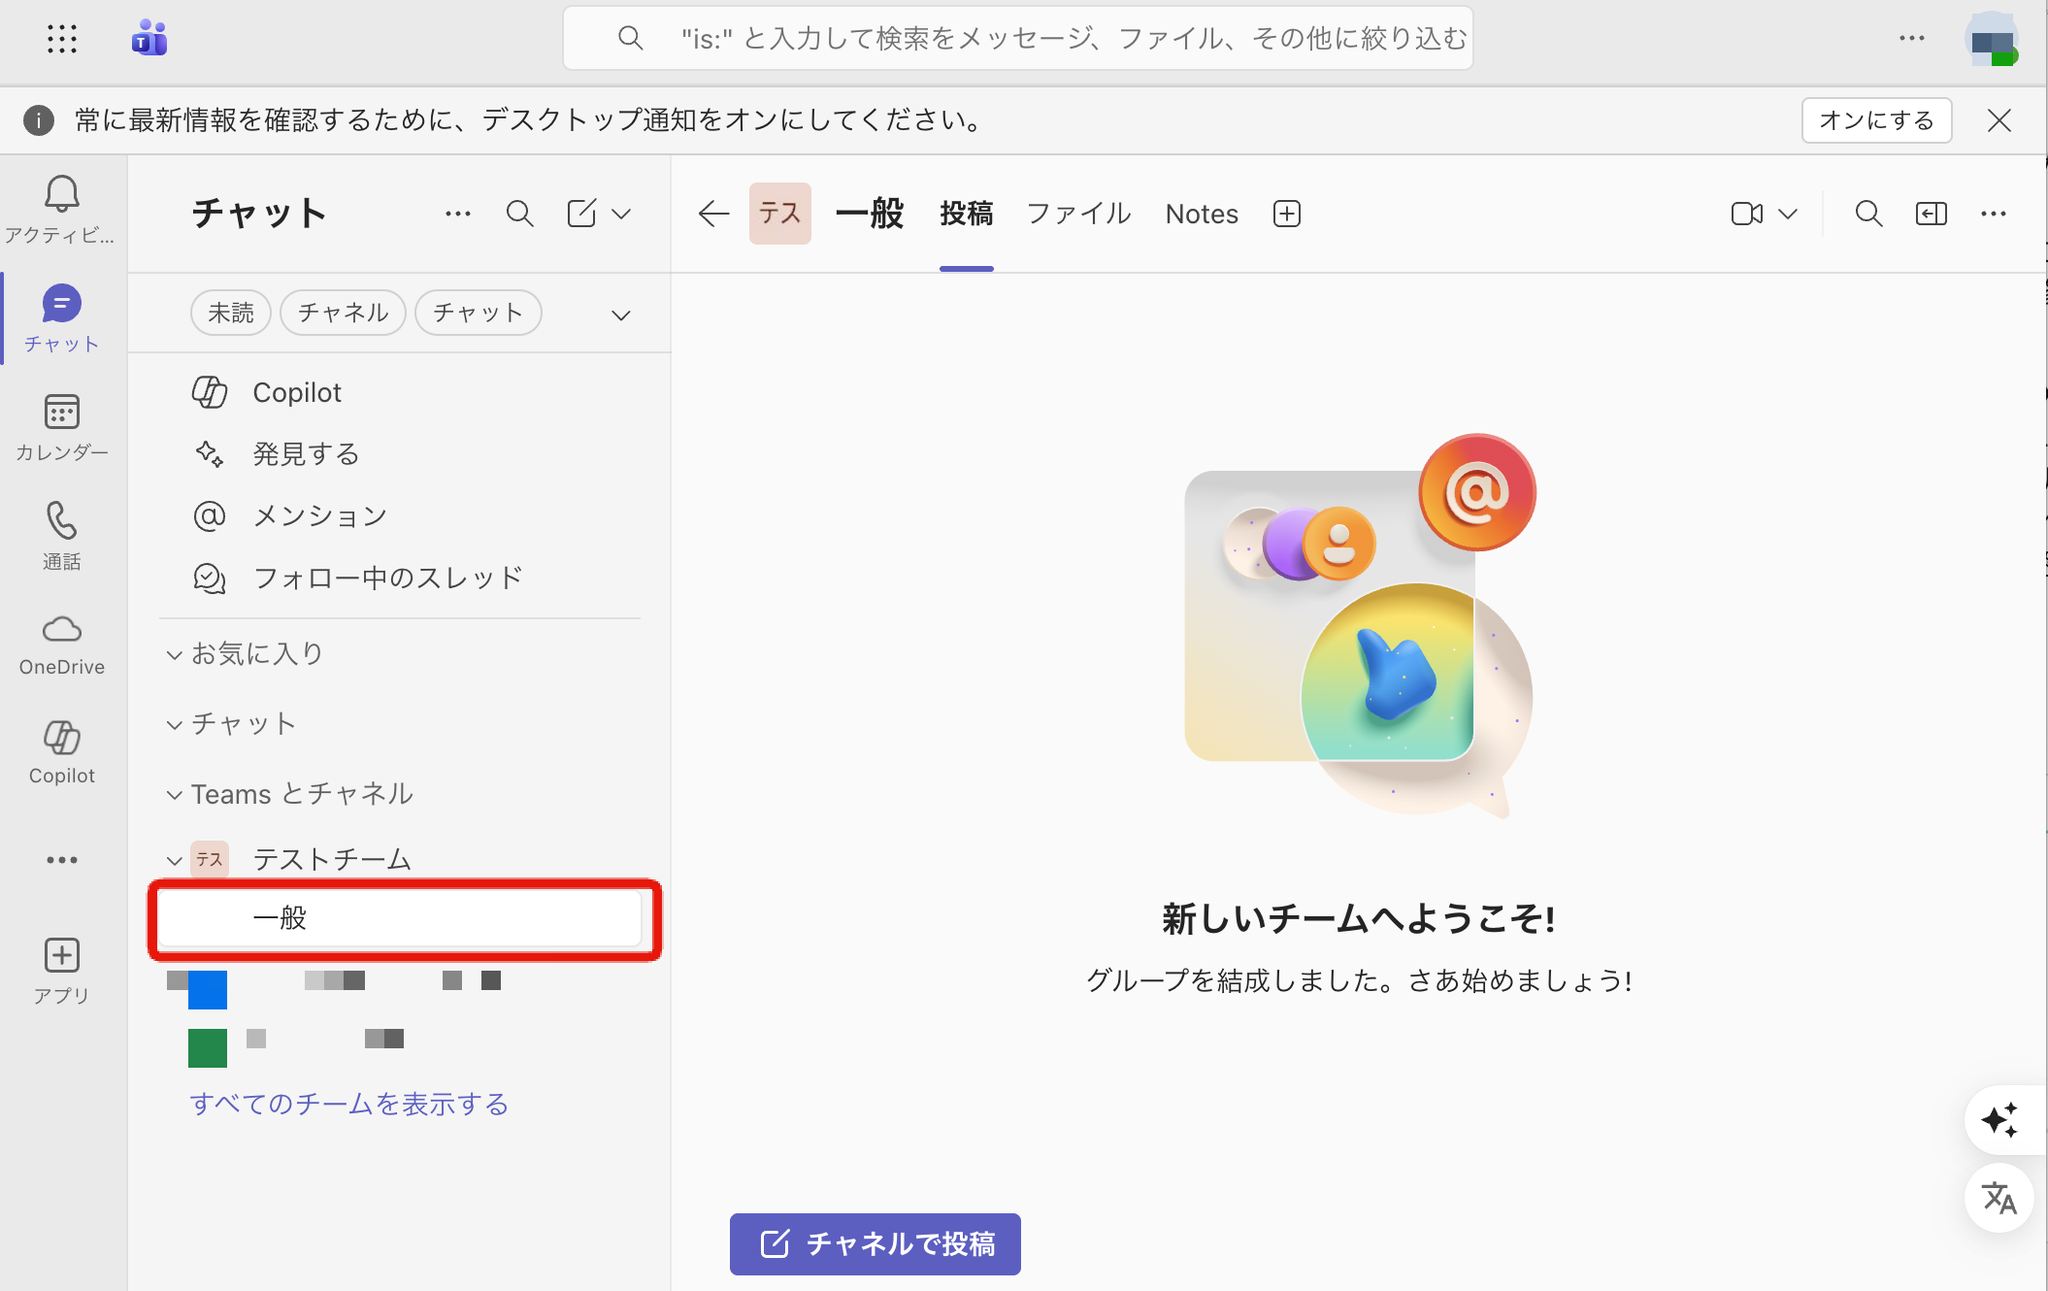2048x1291 pixels.
Task: Switch to the ファイル tab
Action: coord(1078,214)
